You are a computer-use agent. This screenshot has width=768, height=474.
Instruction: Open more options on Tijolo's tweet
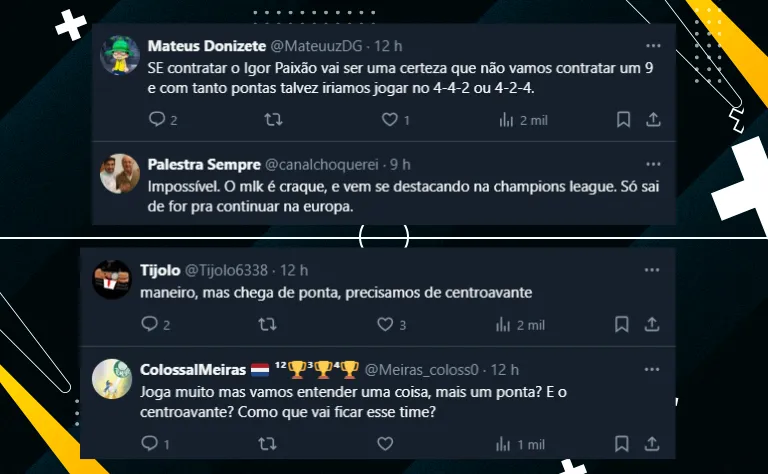tap(652, 270)
